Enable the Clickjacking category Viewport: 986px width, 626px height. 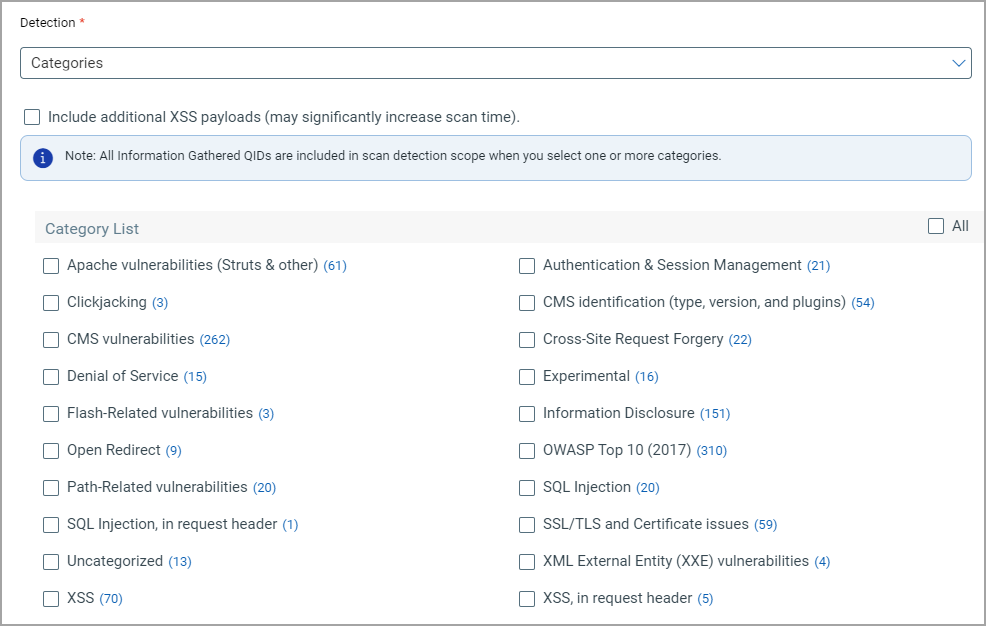click(51, 302)
